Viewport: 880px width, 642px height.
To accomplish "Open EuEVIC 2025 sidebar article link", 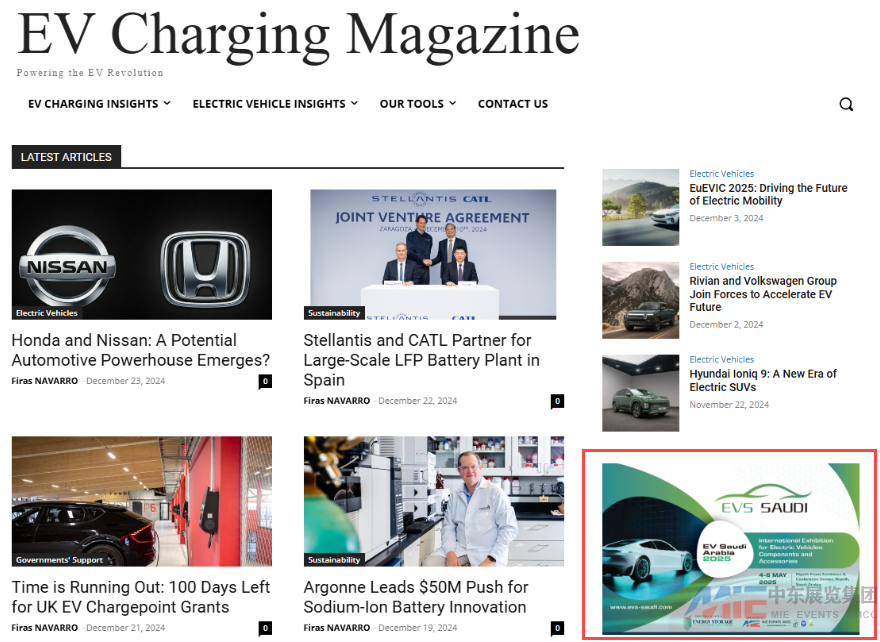I will click(x=767, y=194).
